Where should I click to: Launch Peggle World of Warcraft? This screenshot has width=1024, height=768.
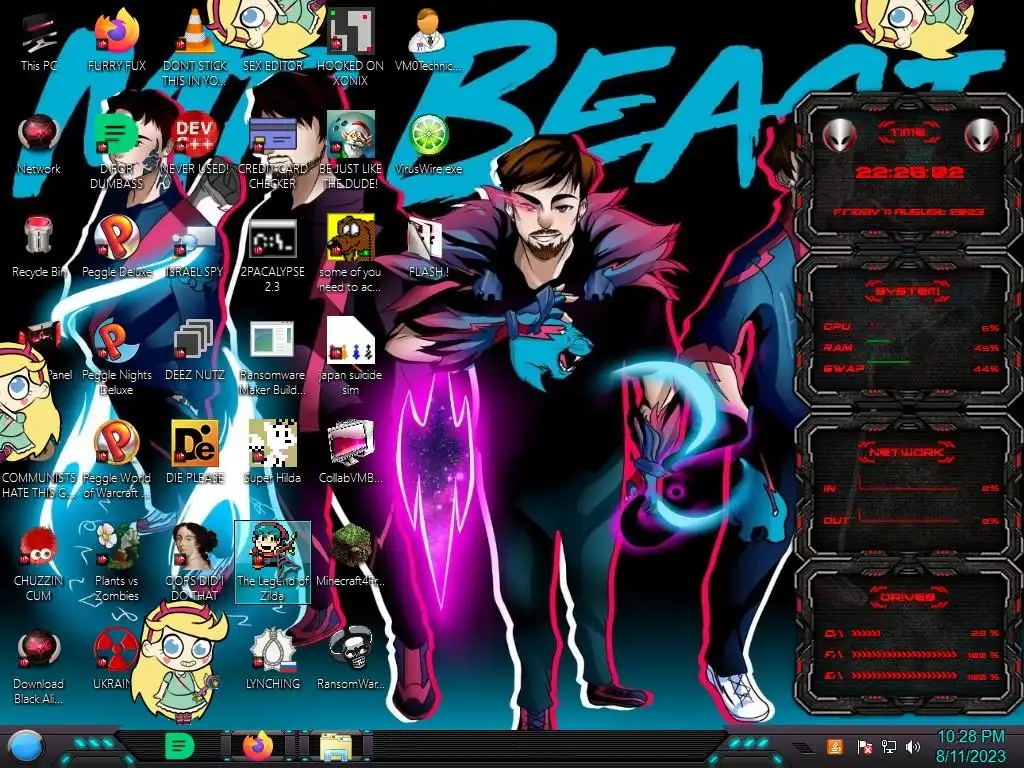coord(116,460)
